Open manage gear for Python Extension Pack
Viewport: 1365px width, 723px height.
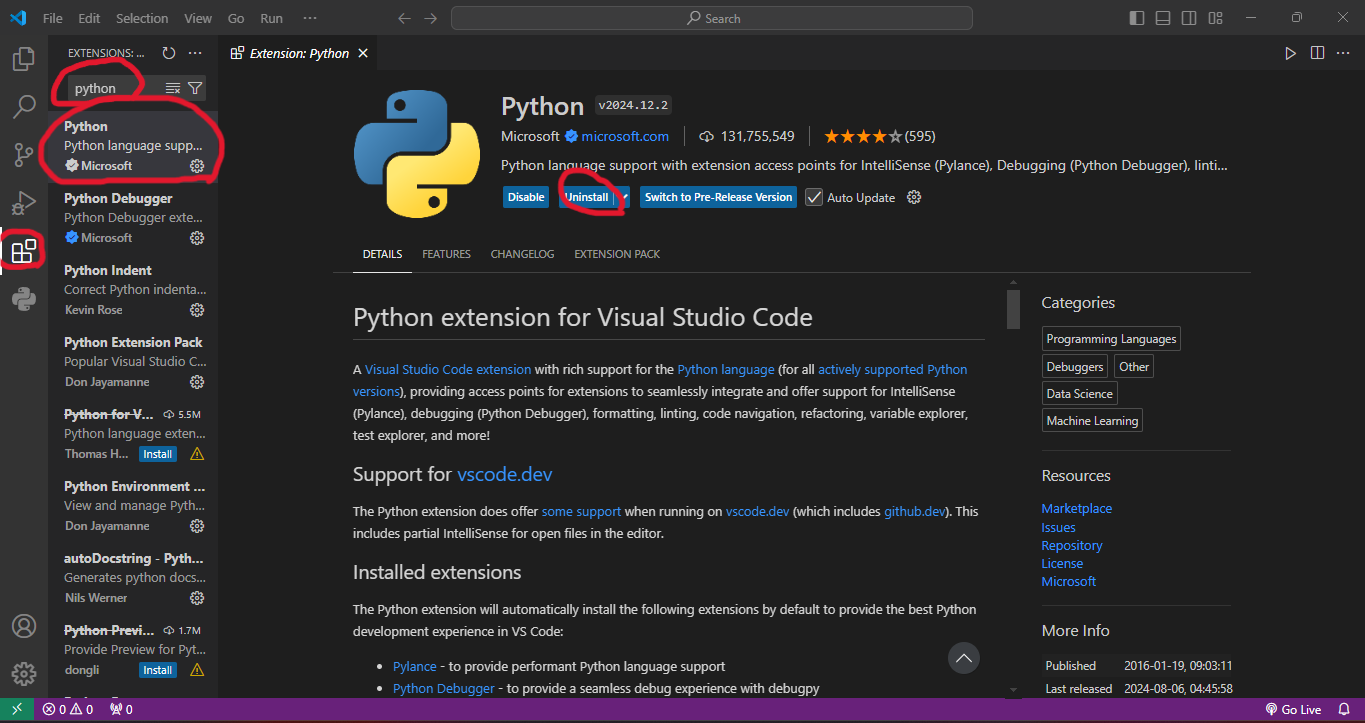point(197,382)
